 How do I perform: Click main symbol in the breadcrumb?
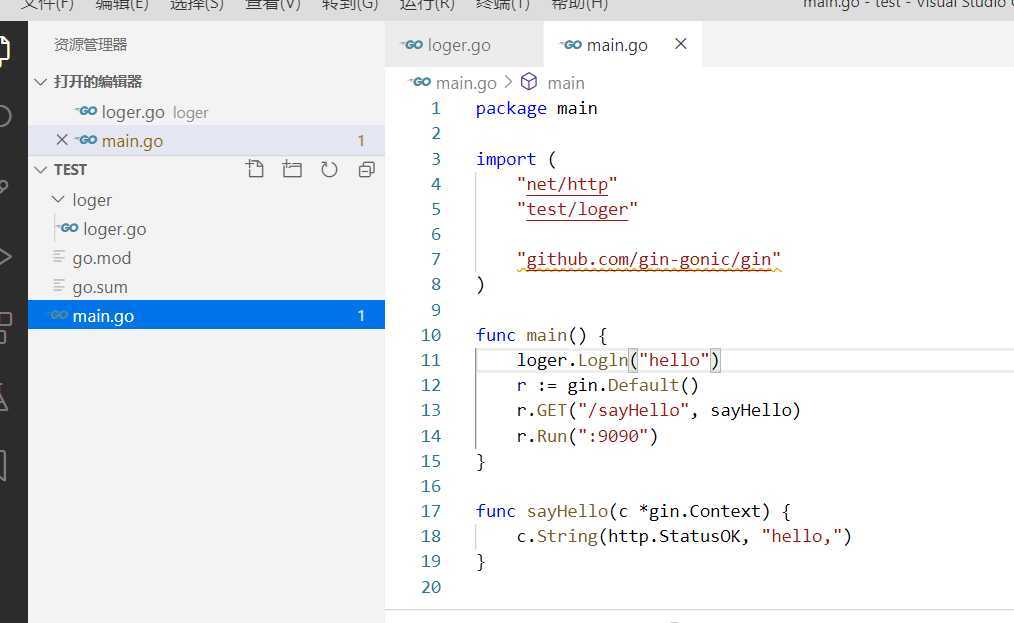[566, 83]
